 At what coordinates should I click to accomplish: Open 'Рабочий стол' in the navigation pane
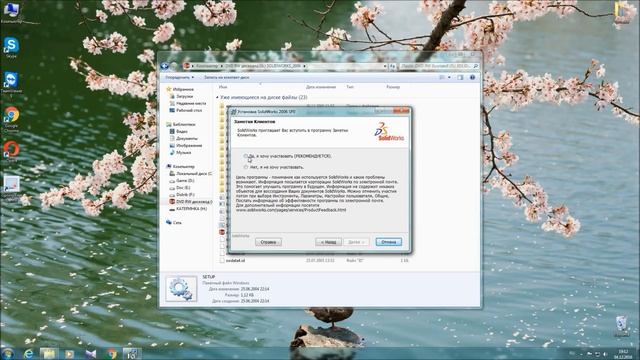pos(186,110)
